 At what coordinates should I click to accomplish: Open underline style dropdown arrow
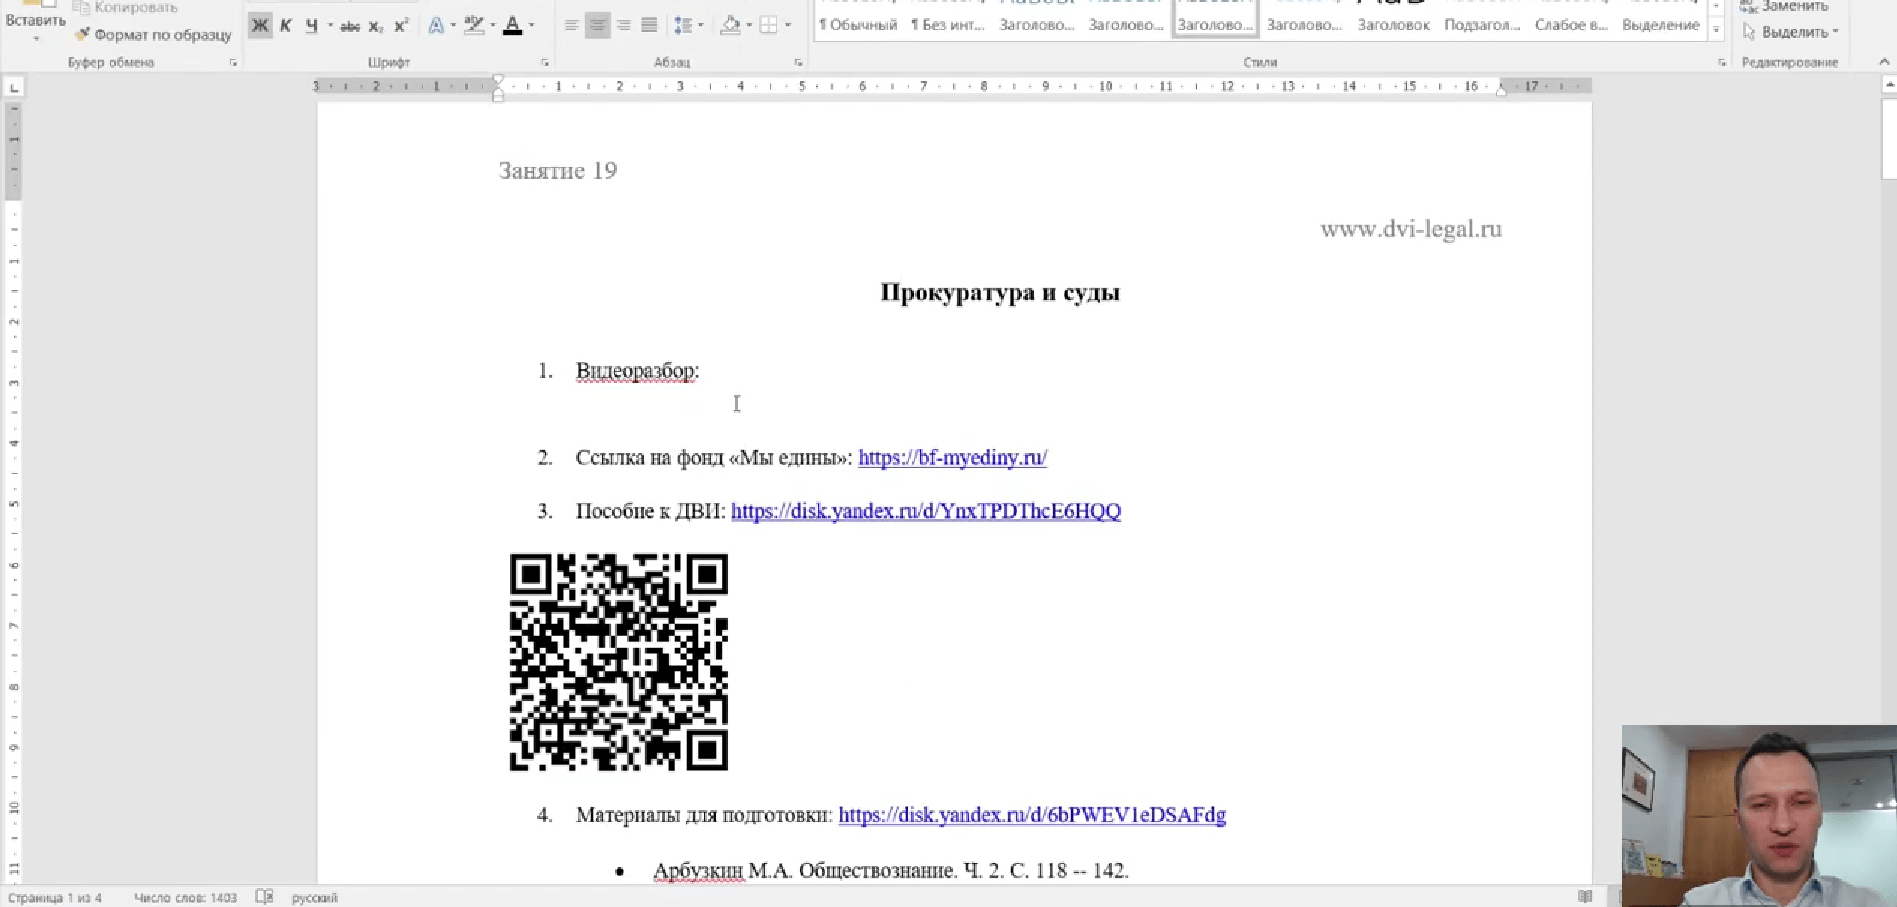click(x=330, y=26)
